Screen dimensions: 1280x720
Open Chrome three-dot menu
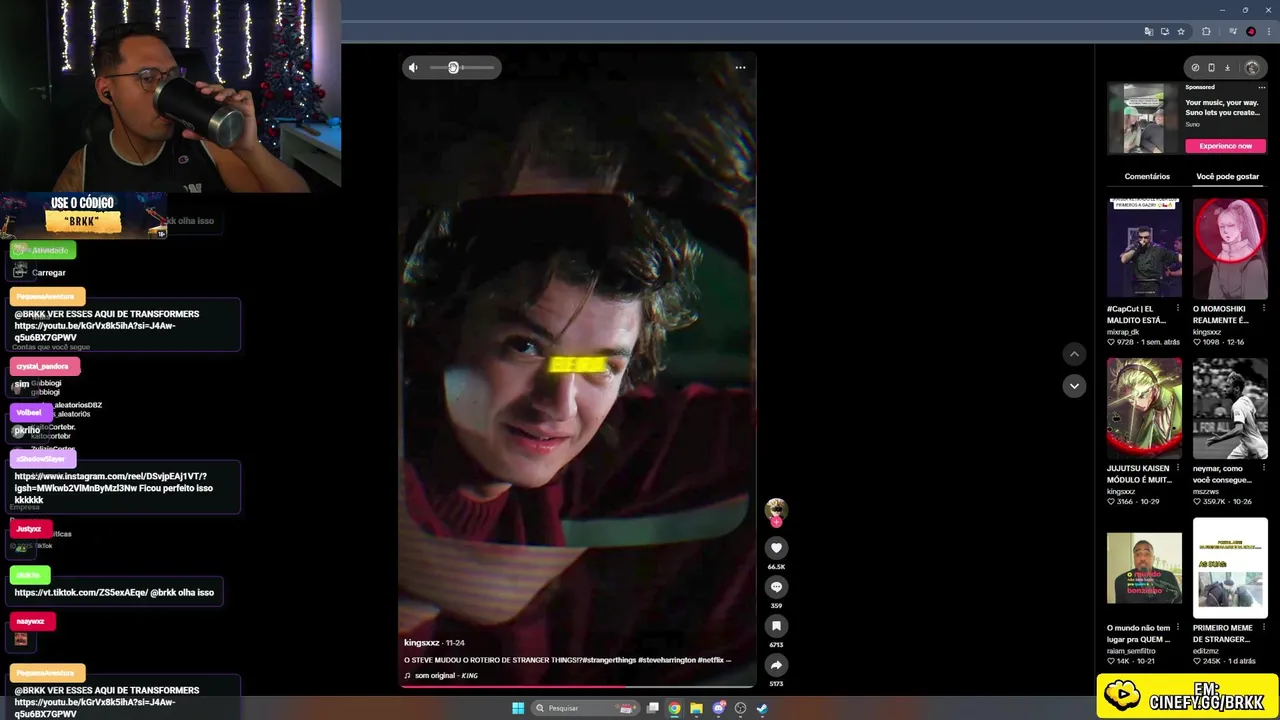pyautogui.click(x=1268, y=32)
